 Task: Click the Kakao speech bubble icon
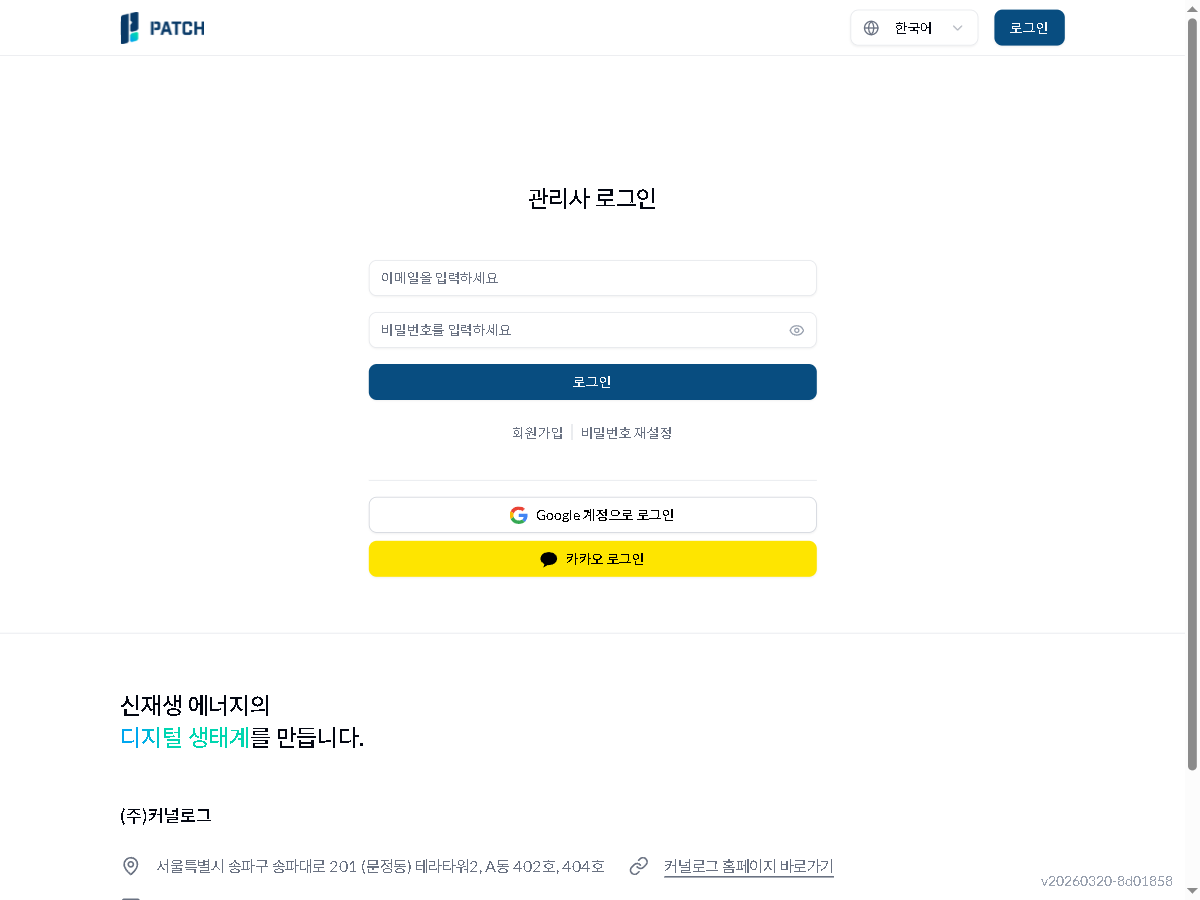pyautogui.click(x=549, y=559)
